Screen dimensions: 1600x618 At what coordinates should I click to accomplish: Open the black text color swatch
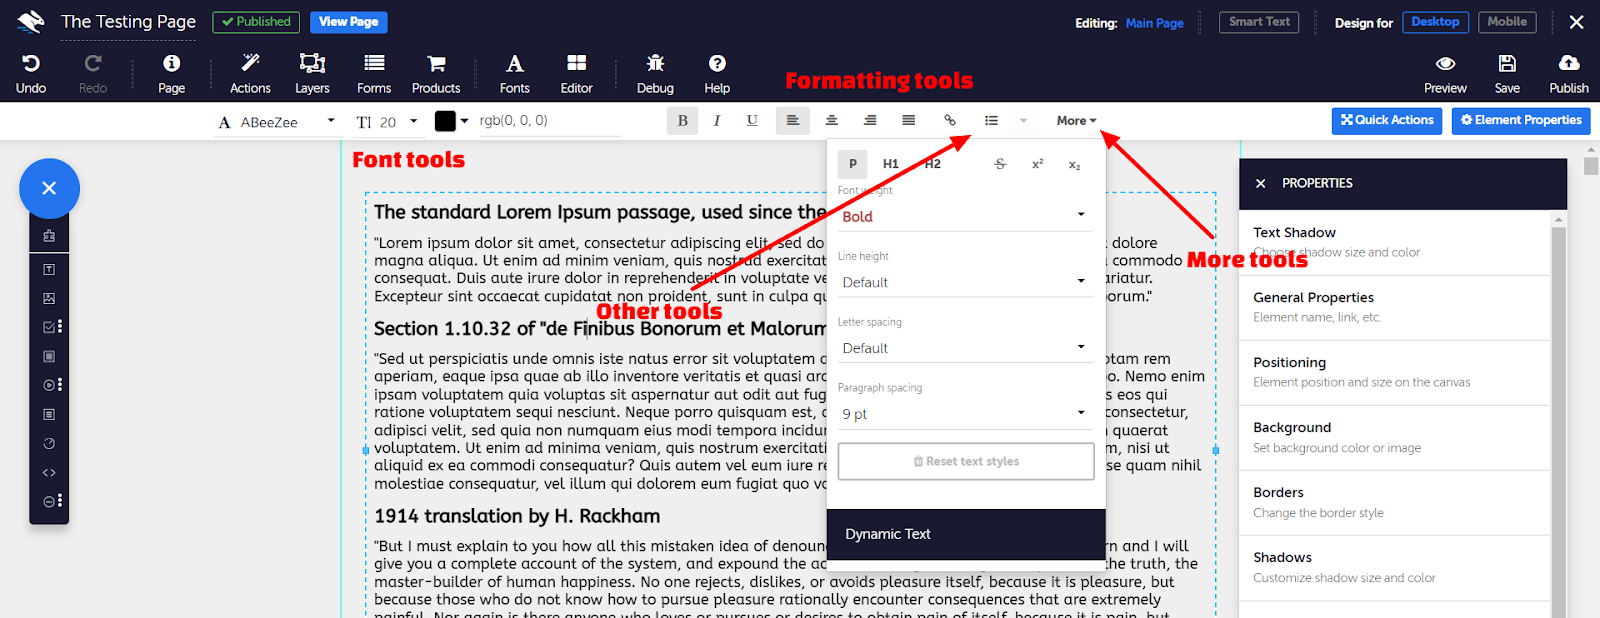click(x=446, y=121)
